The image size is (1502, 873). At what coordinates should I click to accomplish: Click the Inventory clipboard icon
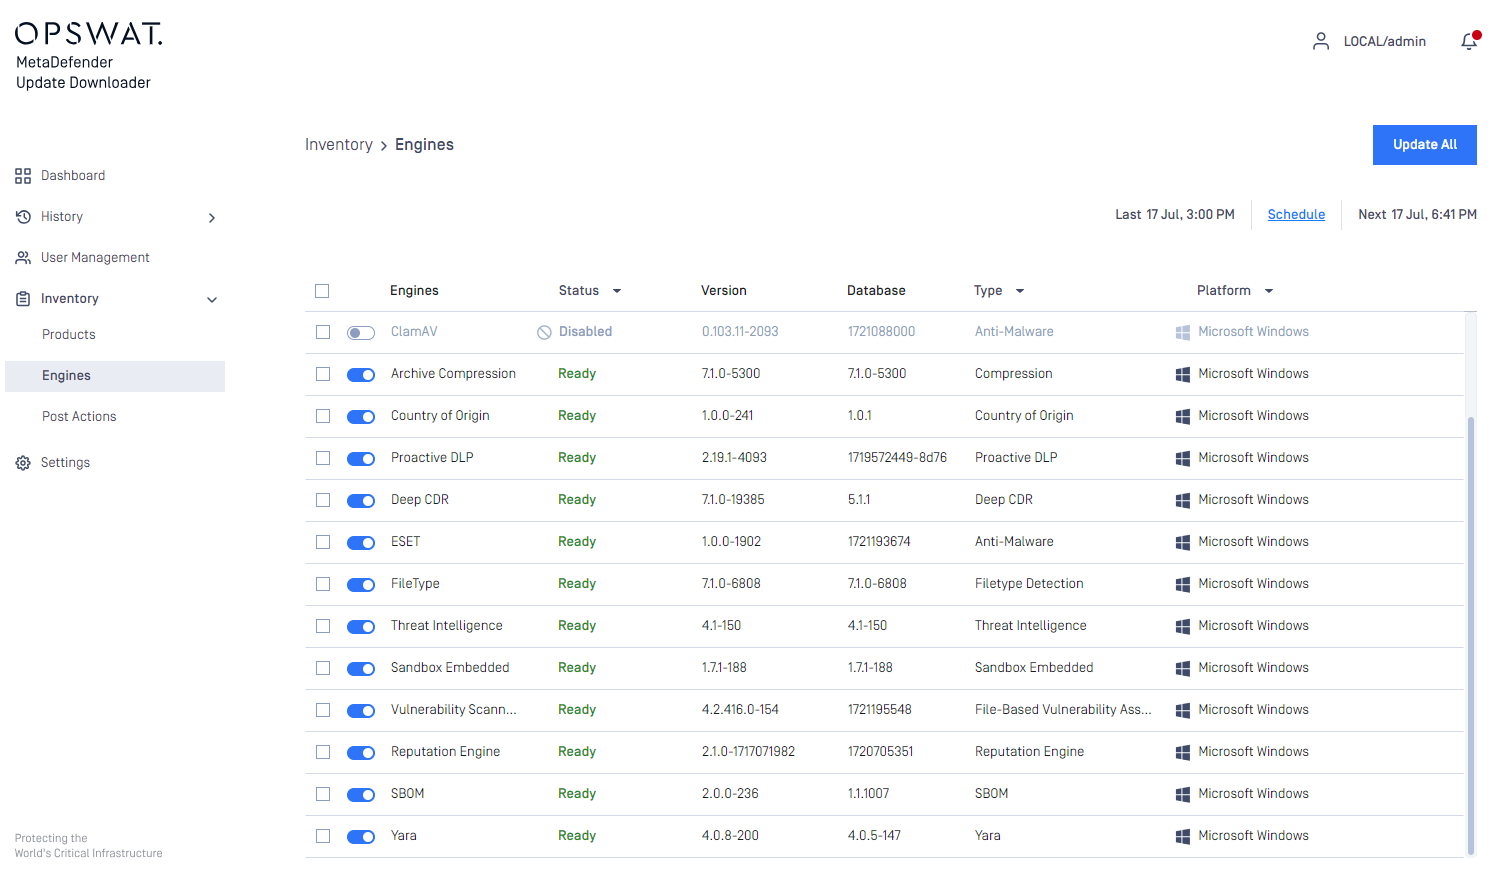pyautogui.click(x=23, y=299)
